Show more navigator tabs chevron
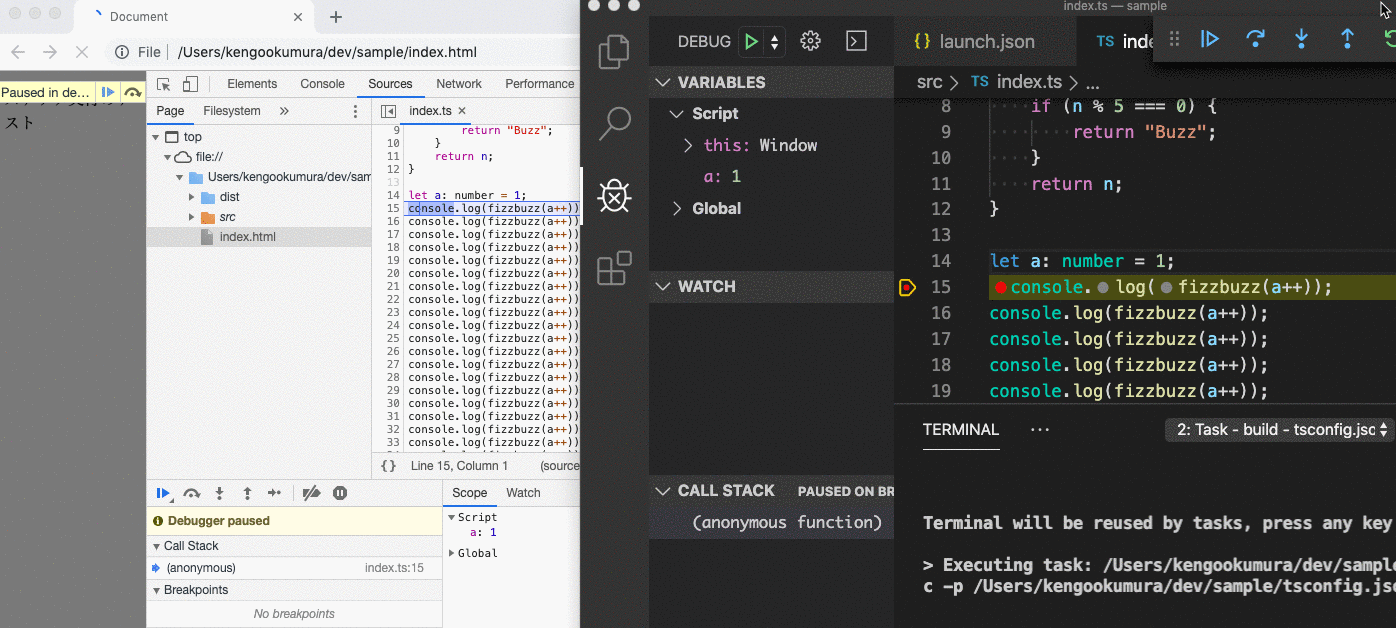Viewport: 1396px width, 628px height. (x=284, y=111)
